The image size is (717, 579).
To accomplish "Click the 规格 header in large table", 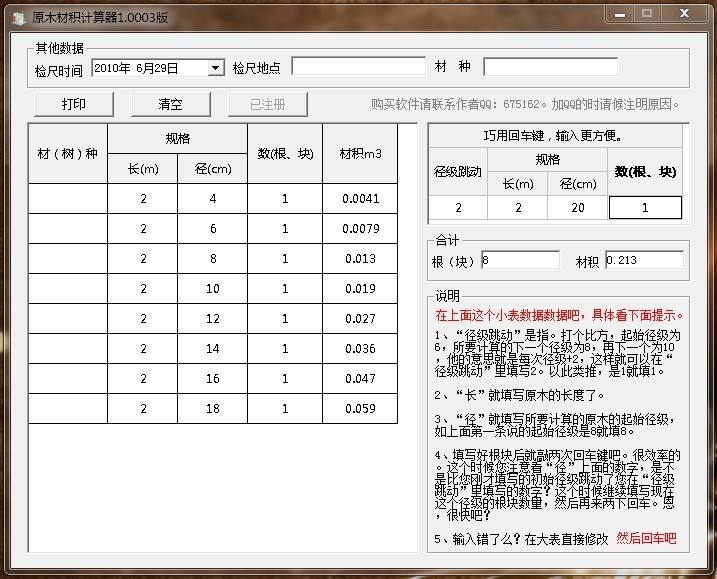I will point(177,139).
